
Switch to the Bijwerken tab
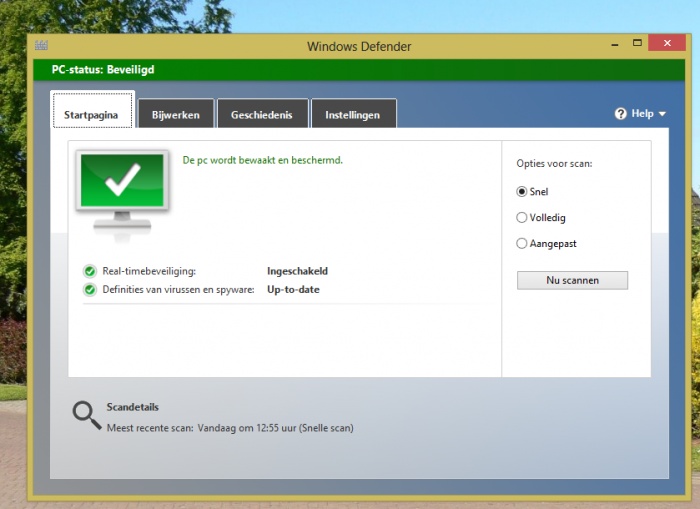tap(176, 115)
